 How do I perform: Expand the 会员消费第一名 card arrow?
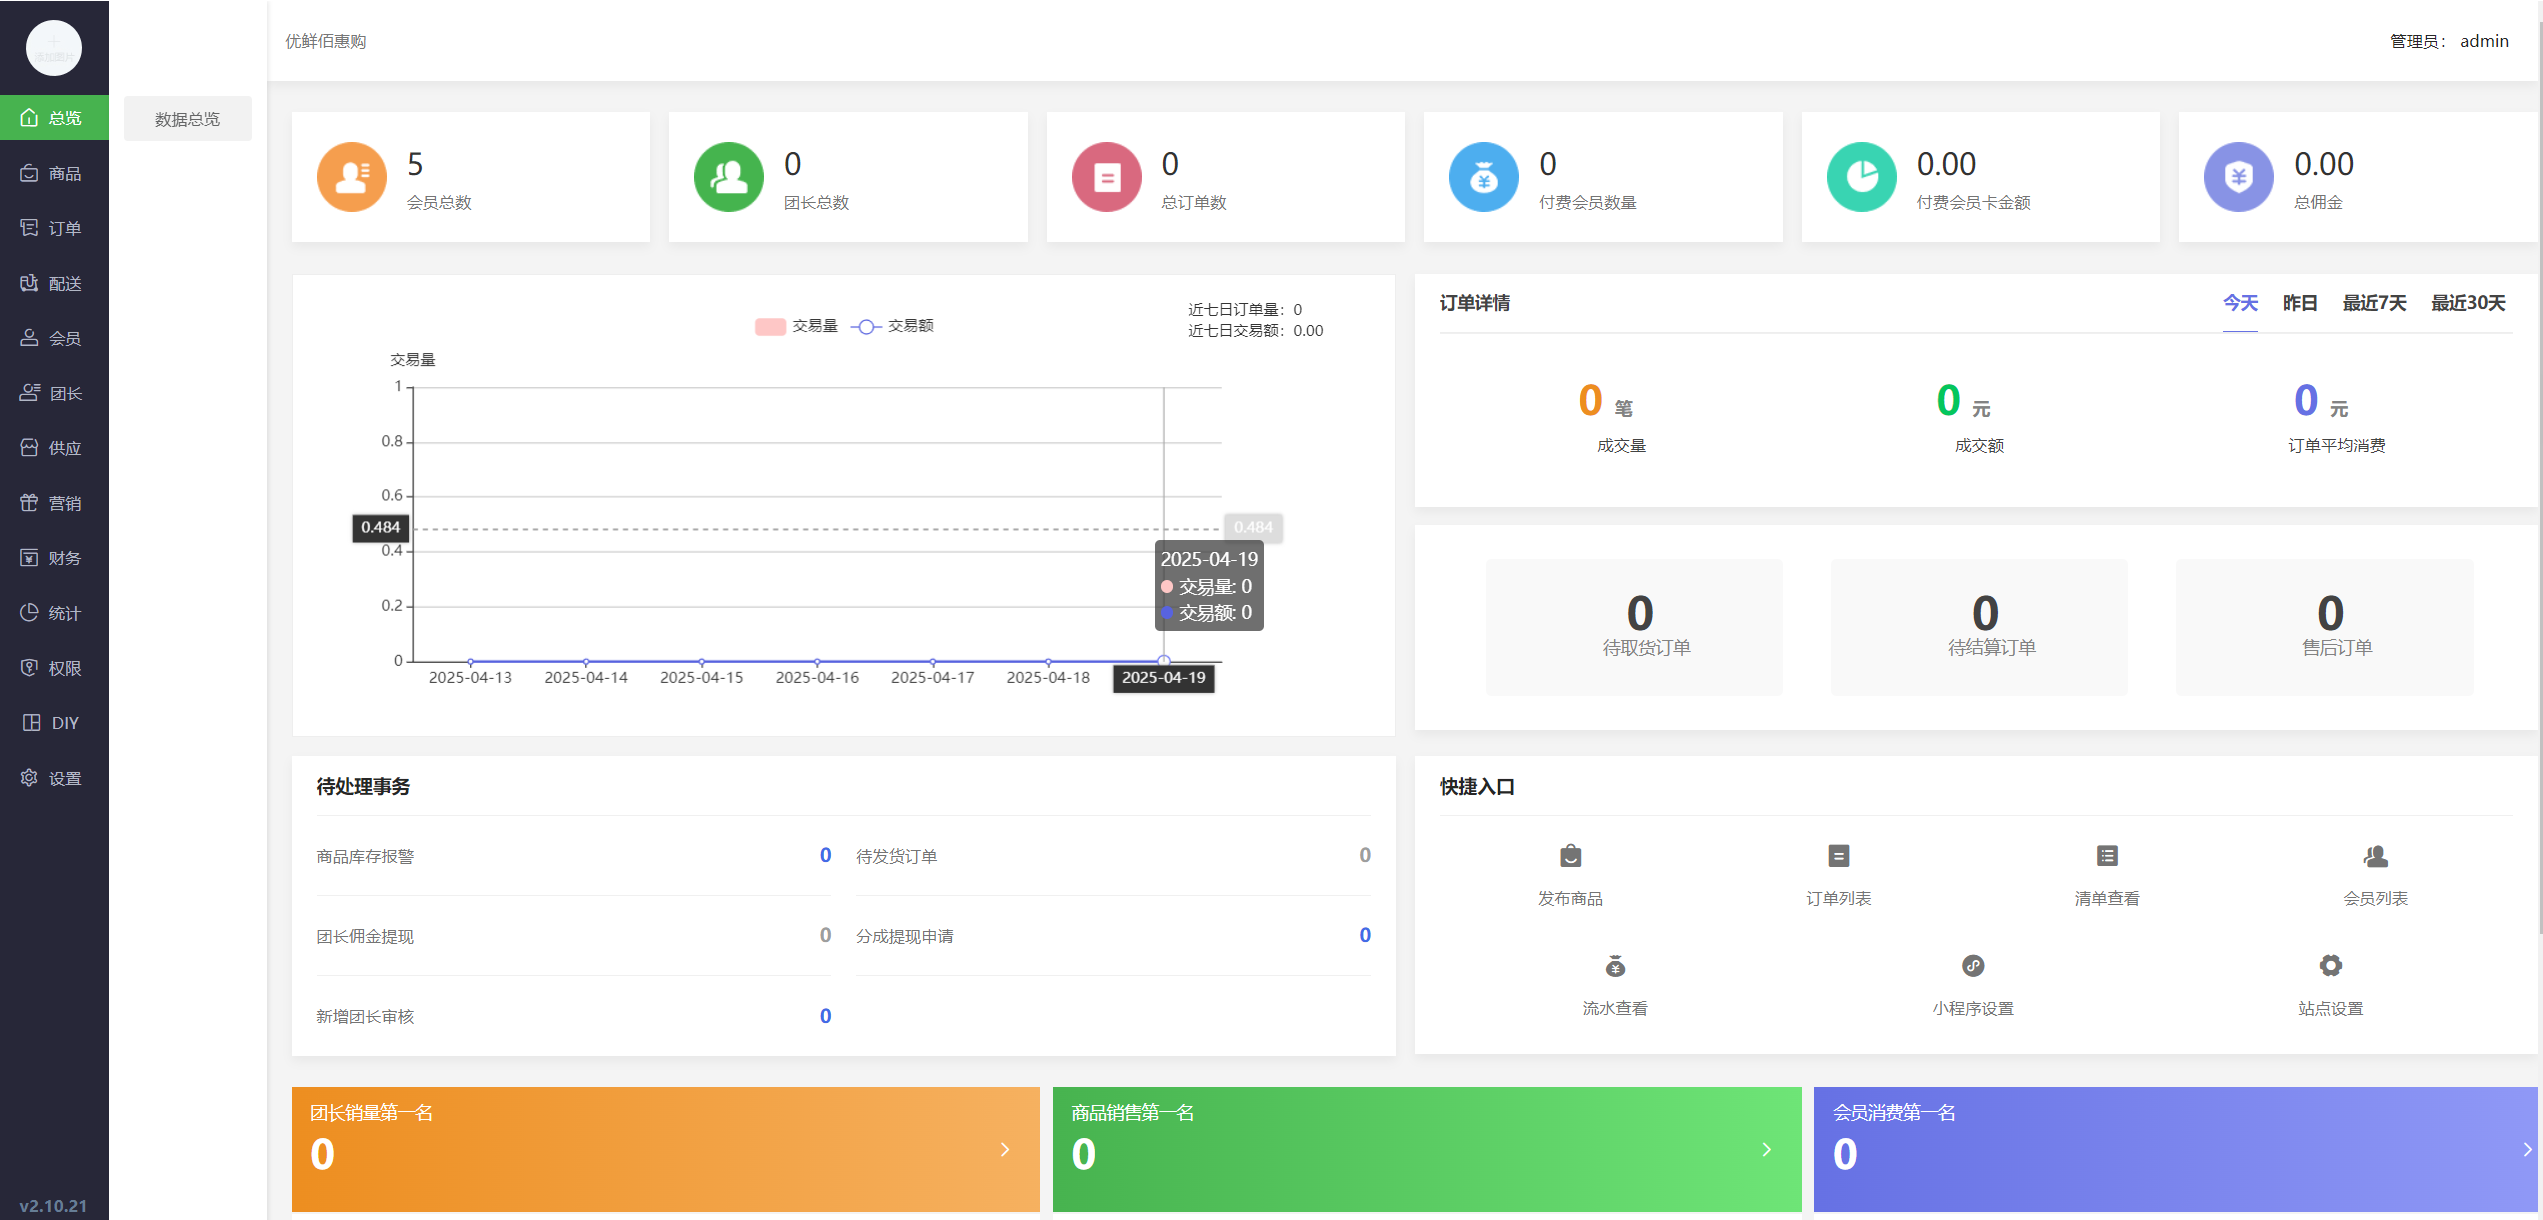tap(2526, 1150)
